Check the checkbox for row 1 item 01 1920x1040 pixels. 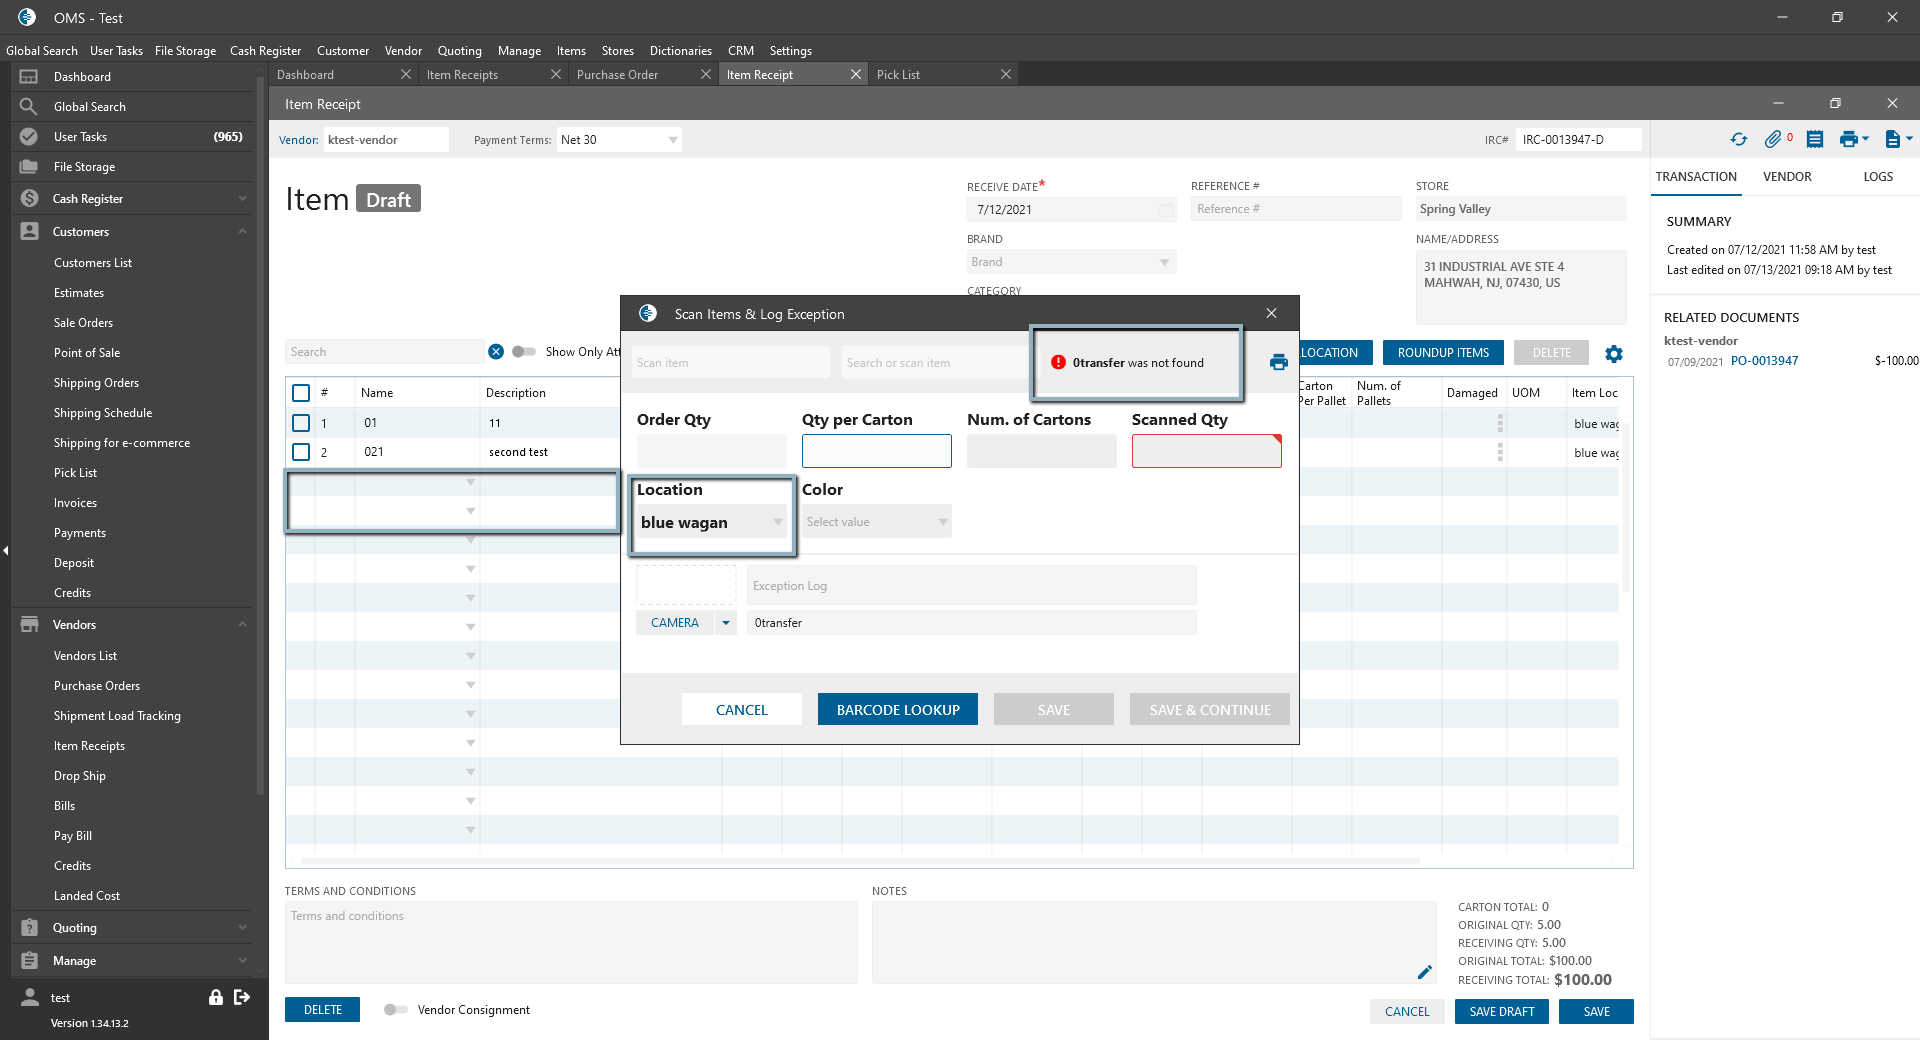click(301, 423)
